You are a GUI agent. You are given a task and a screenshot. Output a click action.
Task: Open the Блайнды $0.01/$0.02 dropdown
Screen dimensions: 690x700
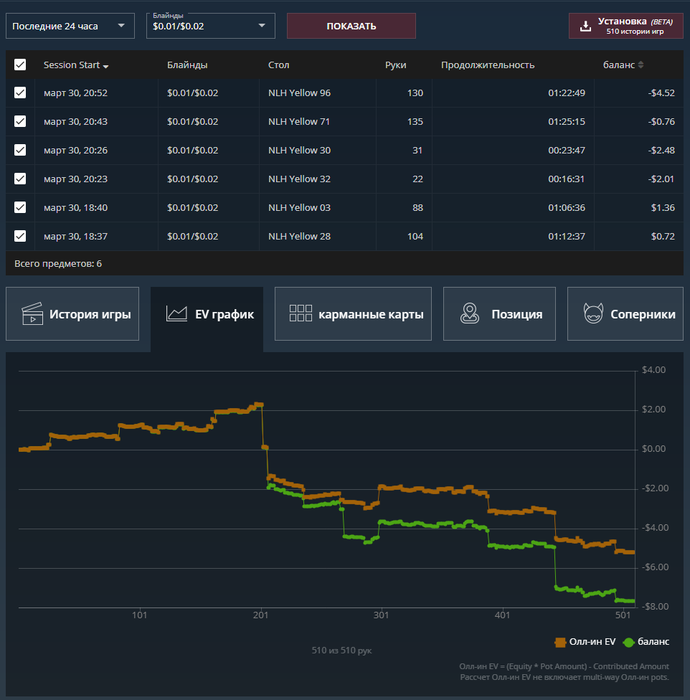[x=211, y=26]
